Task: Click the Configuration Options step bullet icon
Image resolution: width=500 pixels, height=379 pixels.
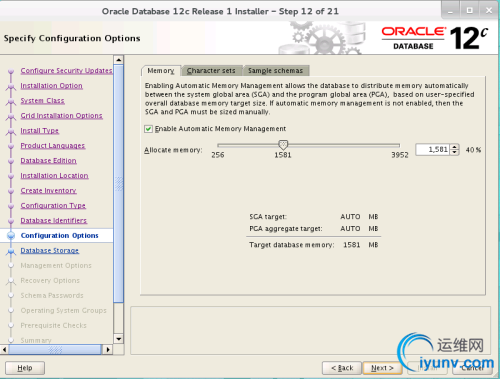Action: click(11, 236)
